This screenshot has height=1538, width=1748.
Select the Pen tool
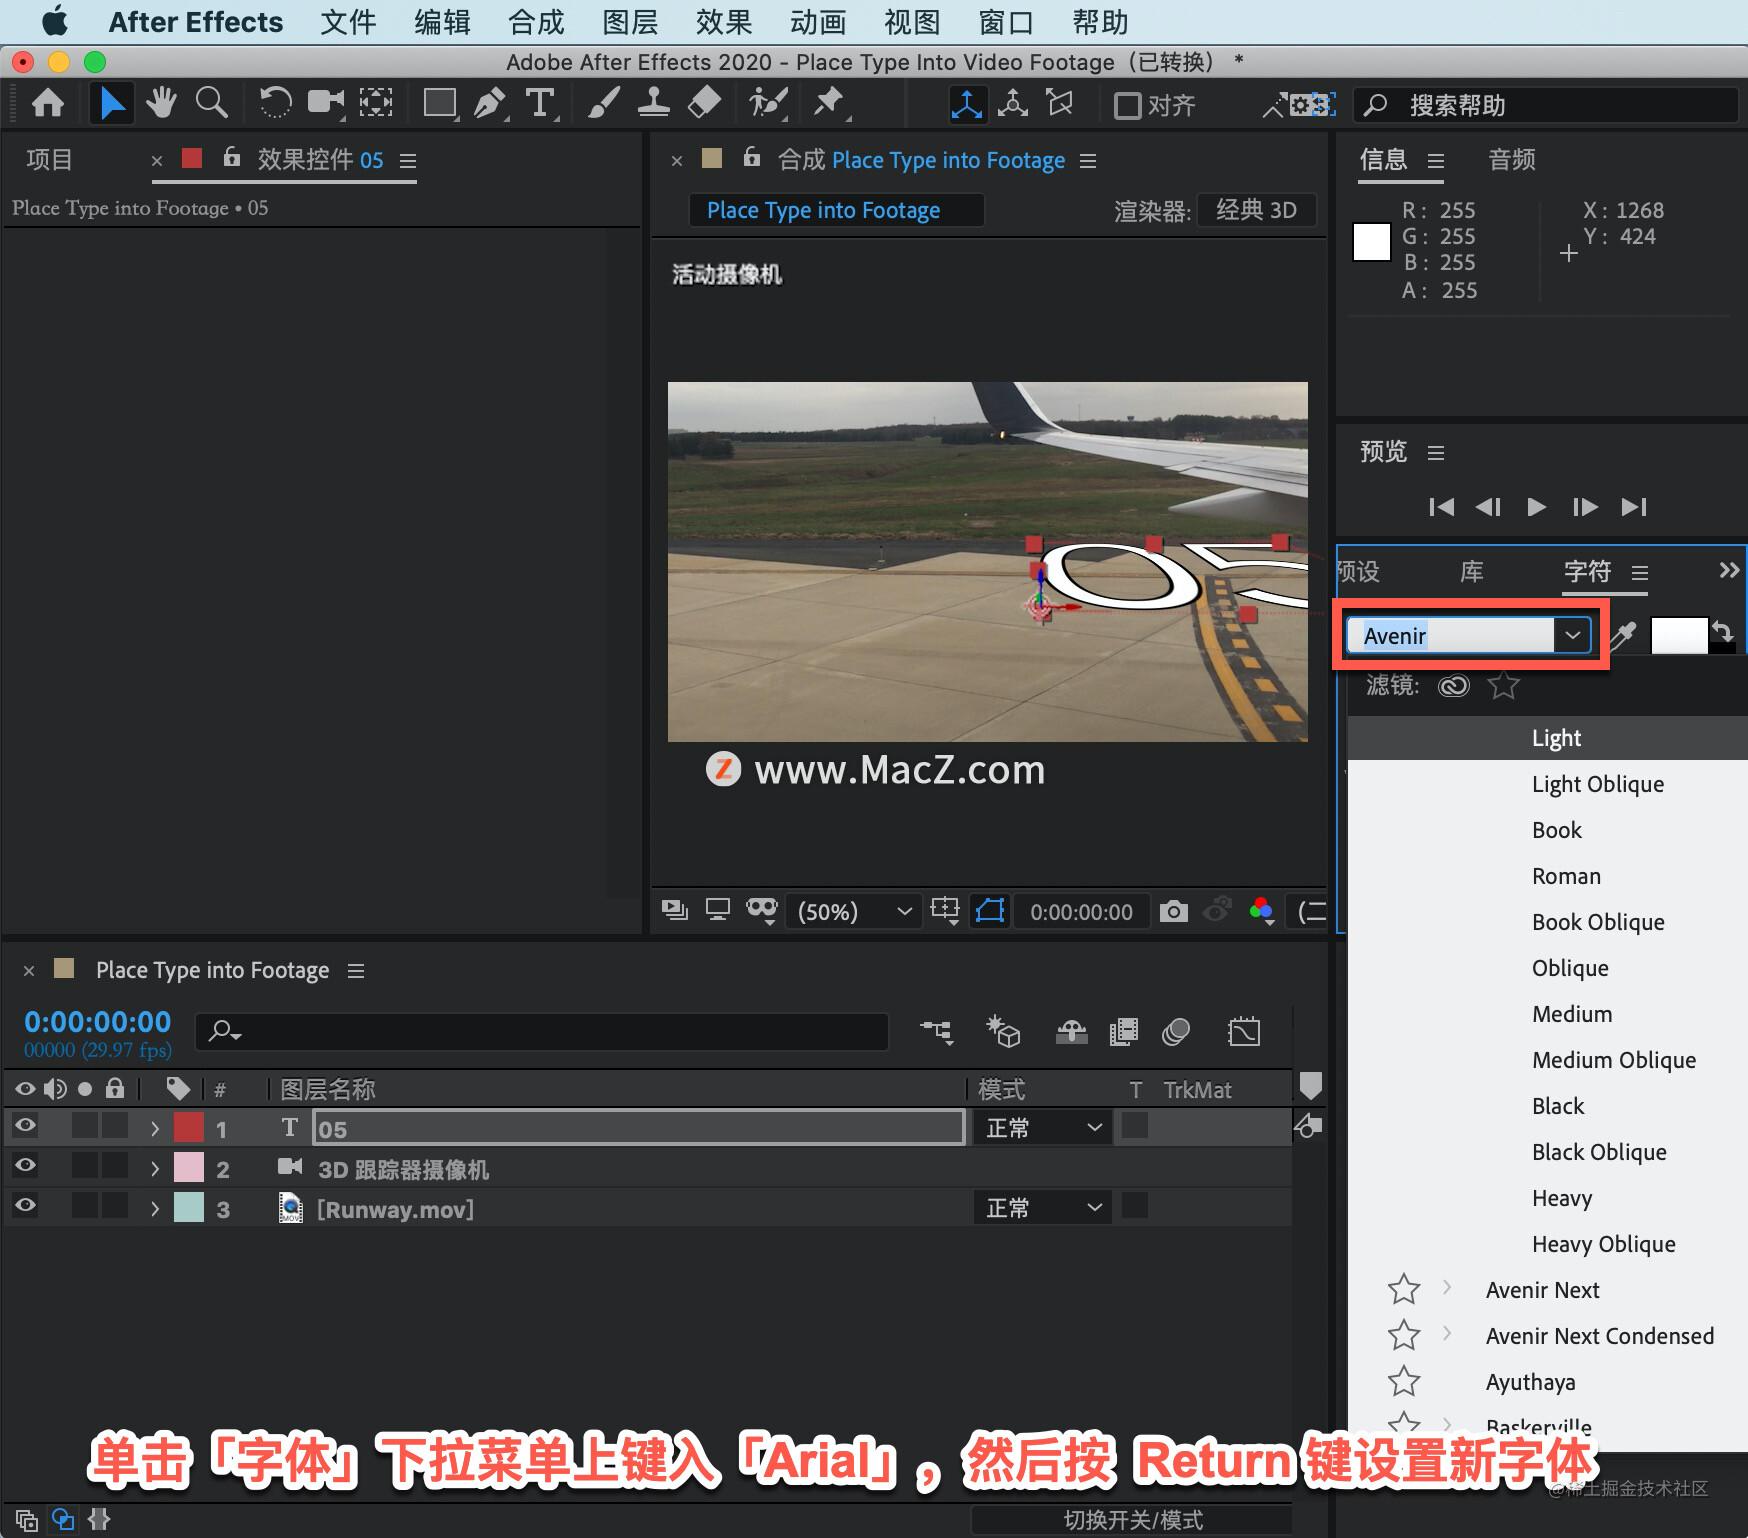pyautogui.click(x=490, y=104)
